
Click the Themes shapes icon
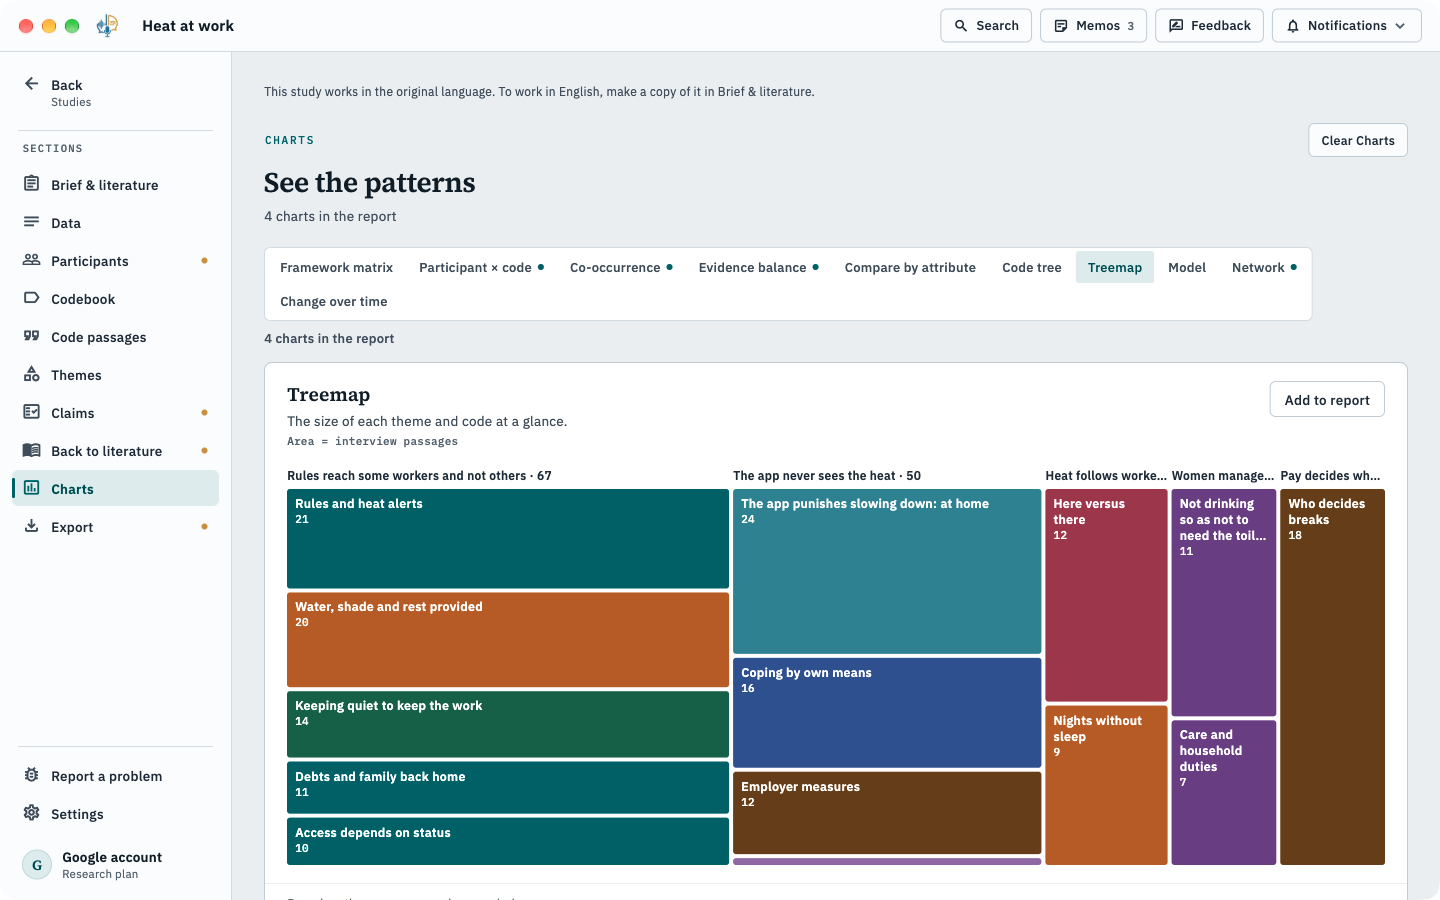point(32,374)
